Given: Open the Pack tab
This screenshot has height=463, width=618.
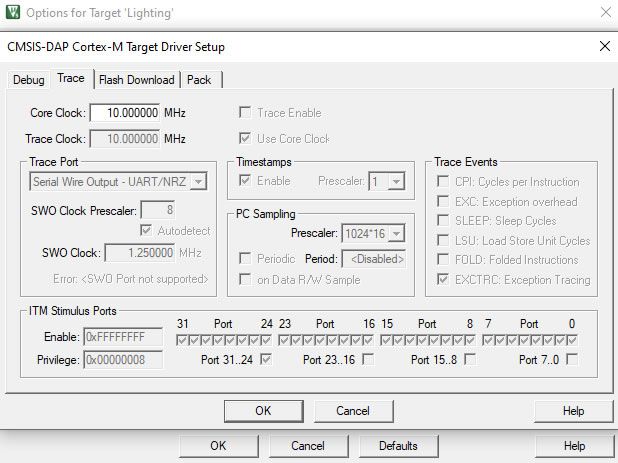Looking at the screenshot, I should coord(199,80).
